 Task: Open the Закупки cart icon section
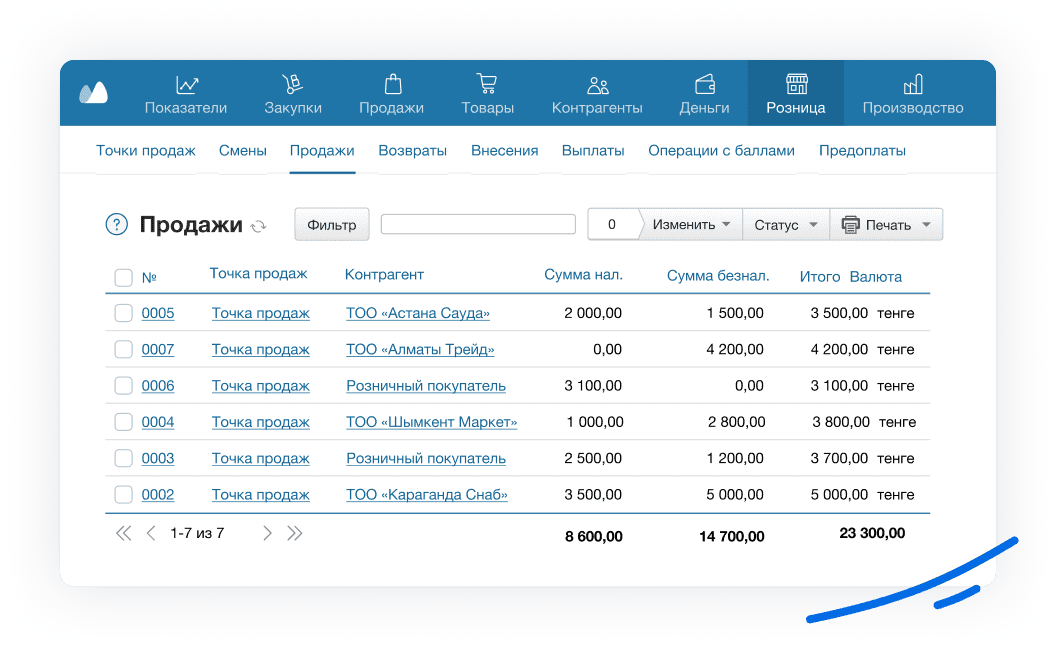coord(292,85)
